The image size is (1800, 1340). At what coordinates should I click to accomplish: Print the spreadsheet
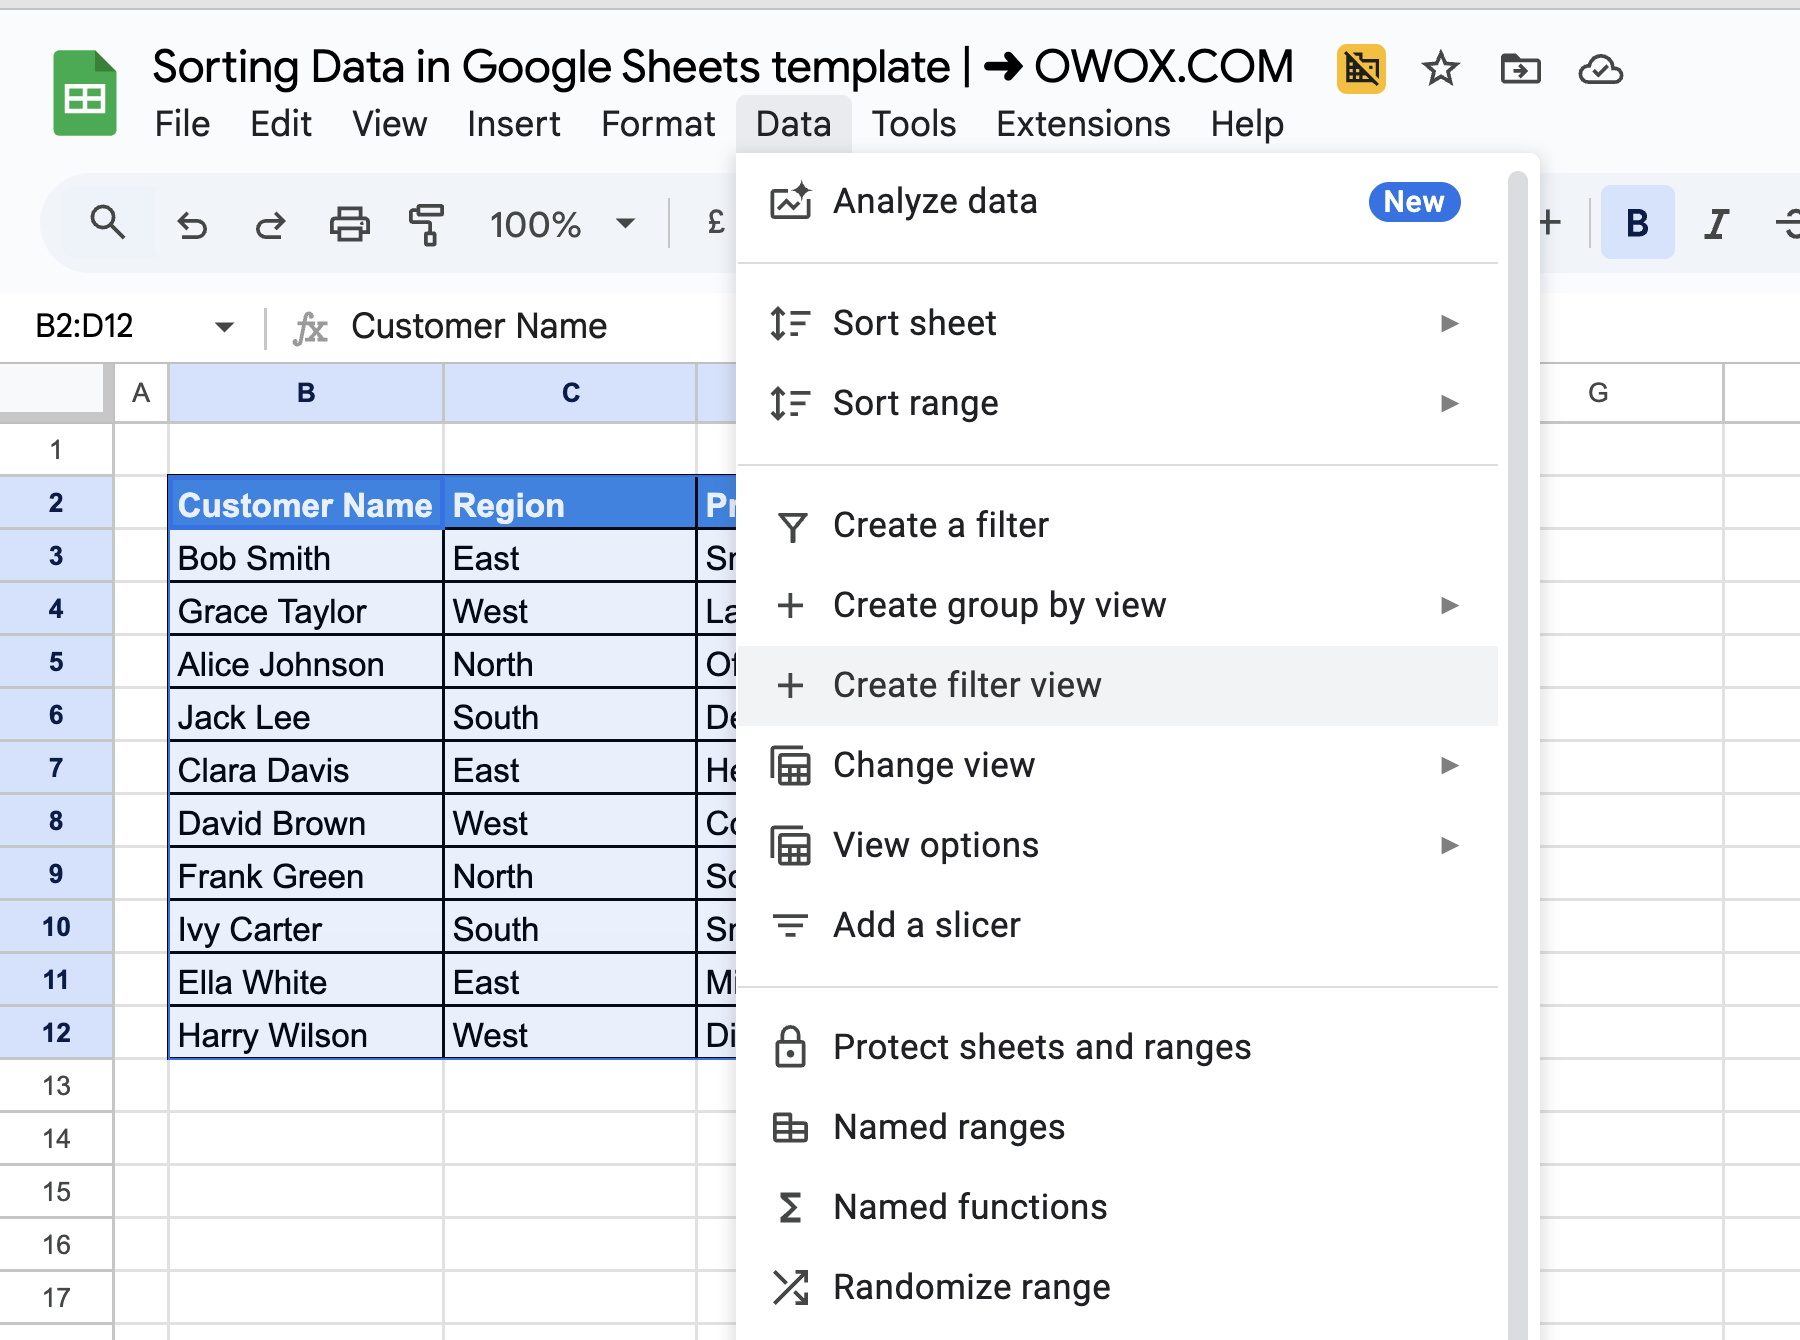[x=350, y=225]
